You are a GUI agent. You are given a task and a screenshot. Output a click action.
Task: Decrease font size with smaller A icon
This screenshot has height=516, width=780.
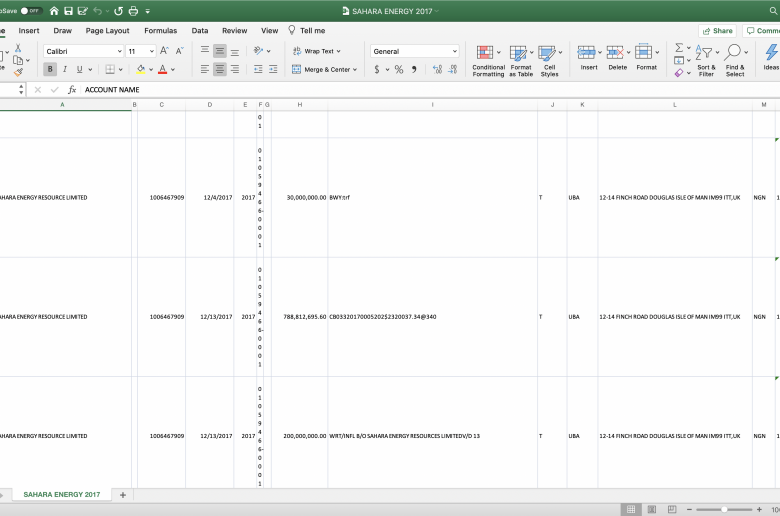[x=180, y=51]
